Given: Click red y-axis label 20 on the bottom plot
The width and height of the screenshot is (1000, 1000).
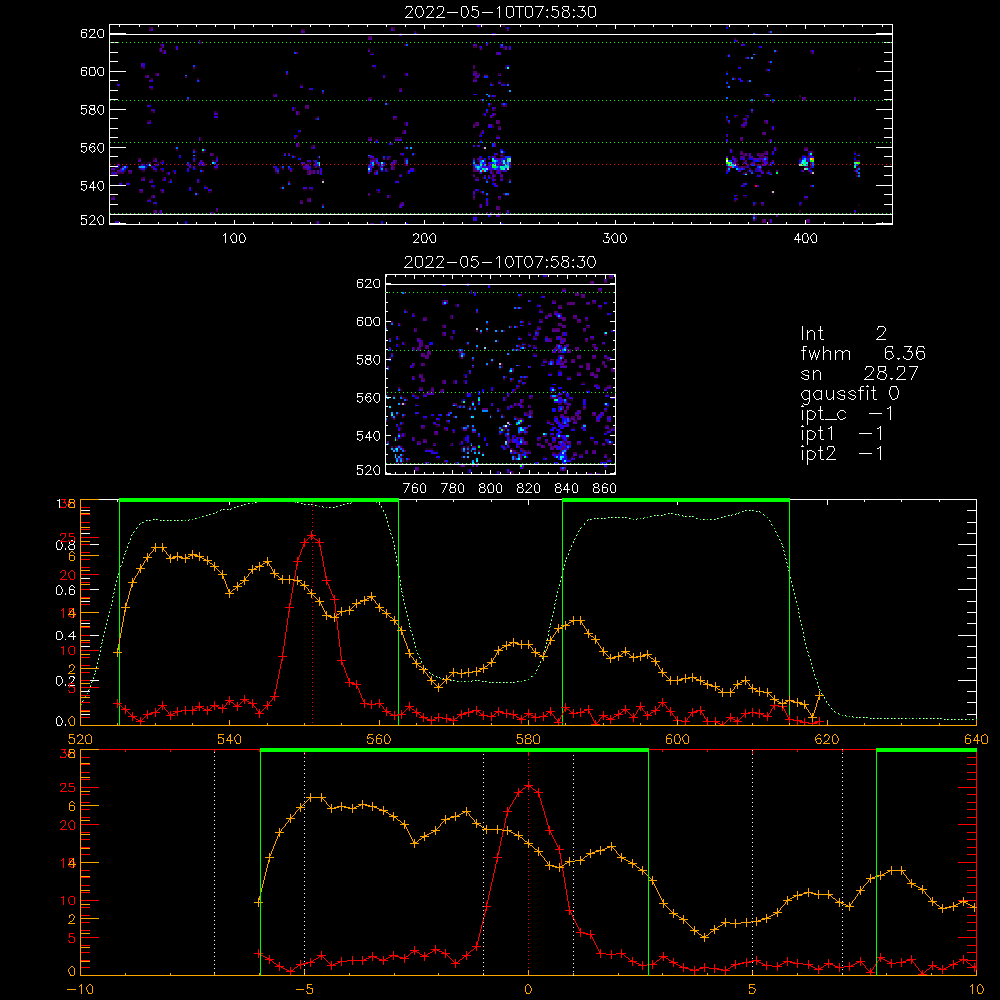Looking at the screenshot, I should (68, 825).
